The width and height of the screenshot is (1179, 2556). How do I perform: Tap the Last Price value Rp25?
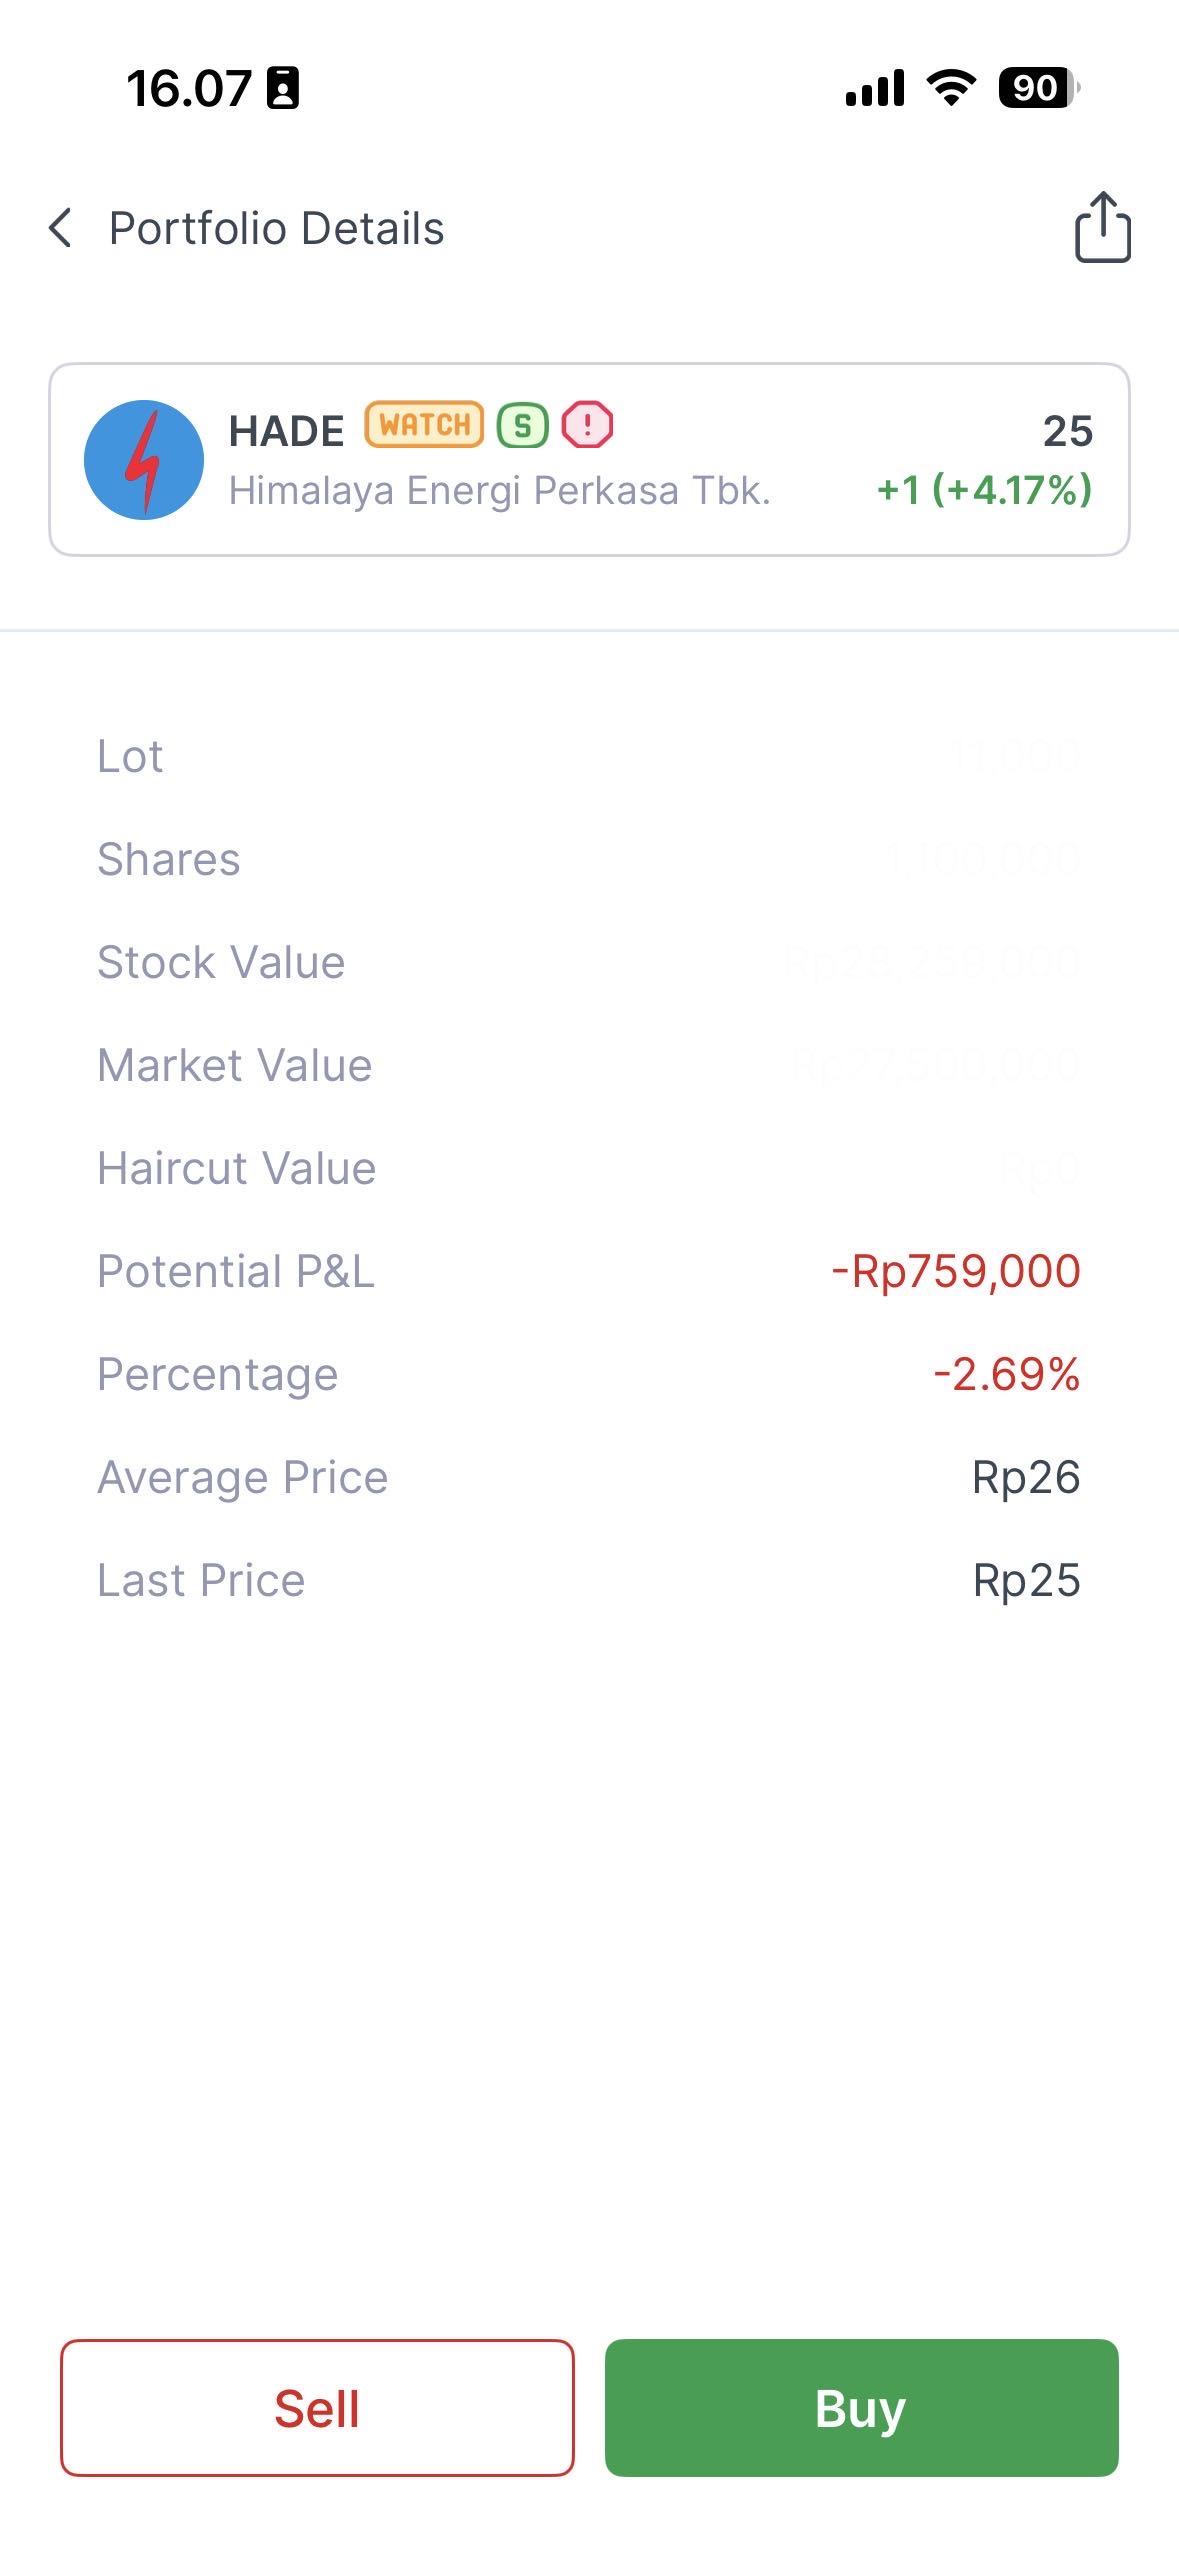pos(1026,1581)
